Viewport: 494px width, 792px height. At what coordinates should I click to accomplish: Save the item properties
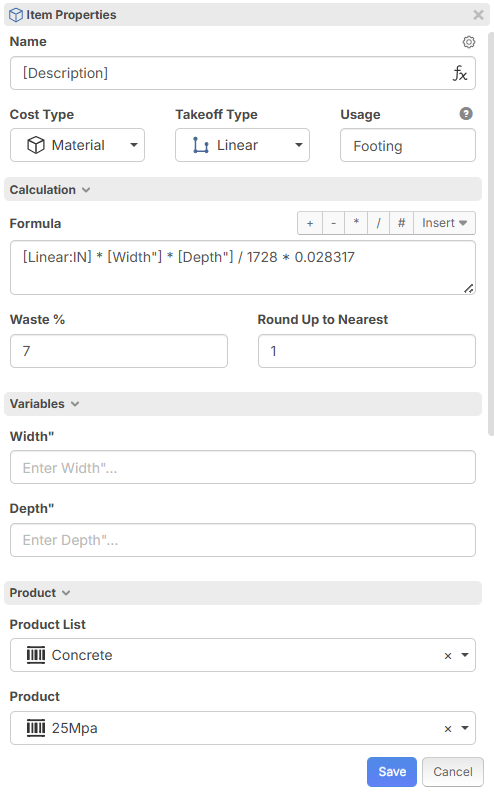point(392,771)
